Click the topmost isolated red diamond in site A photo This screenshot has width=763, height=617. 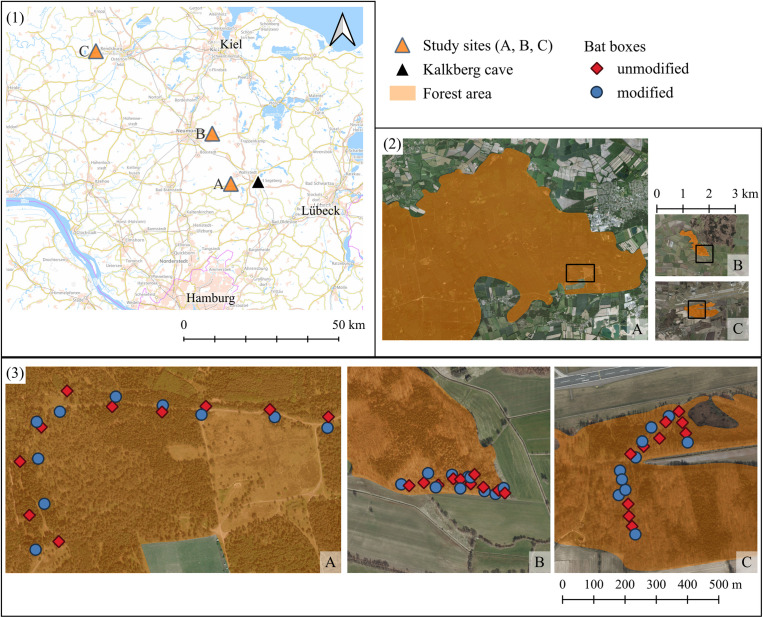[x=67, y=390]
